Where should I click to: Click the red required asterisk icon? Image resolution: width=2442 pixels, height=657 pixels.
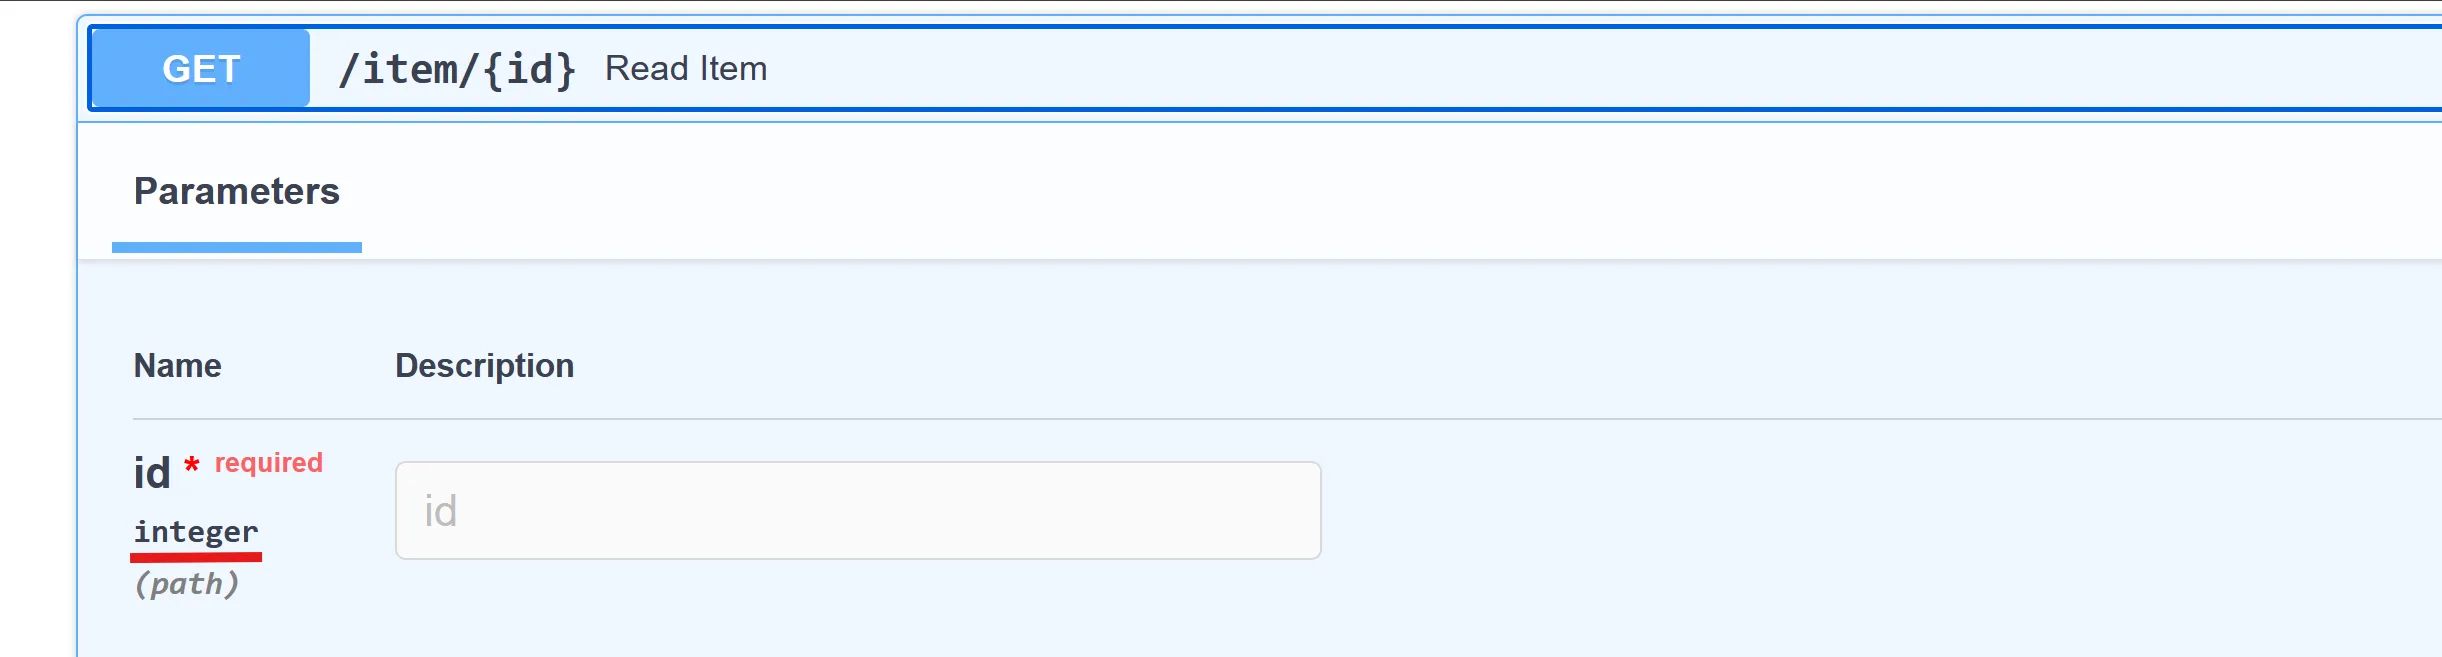[192, 464]
